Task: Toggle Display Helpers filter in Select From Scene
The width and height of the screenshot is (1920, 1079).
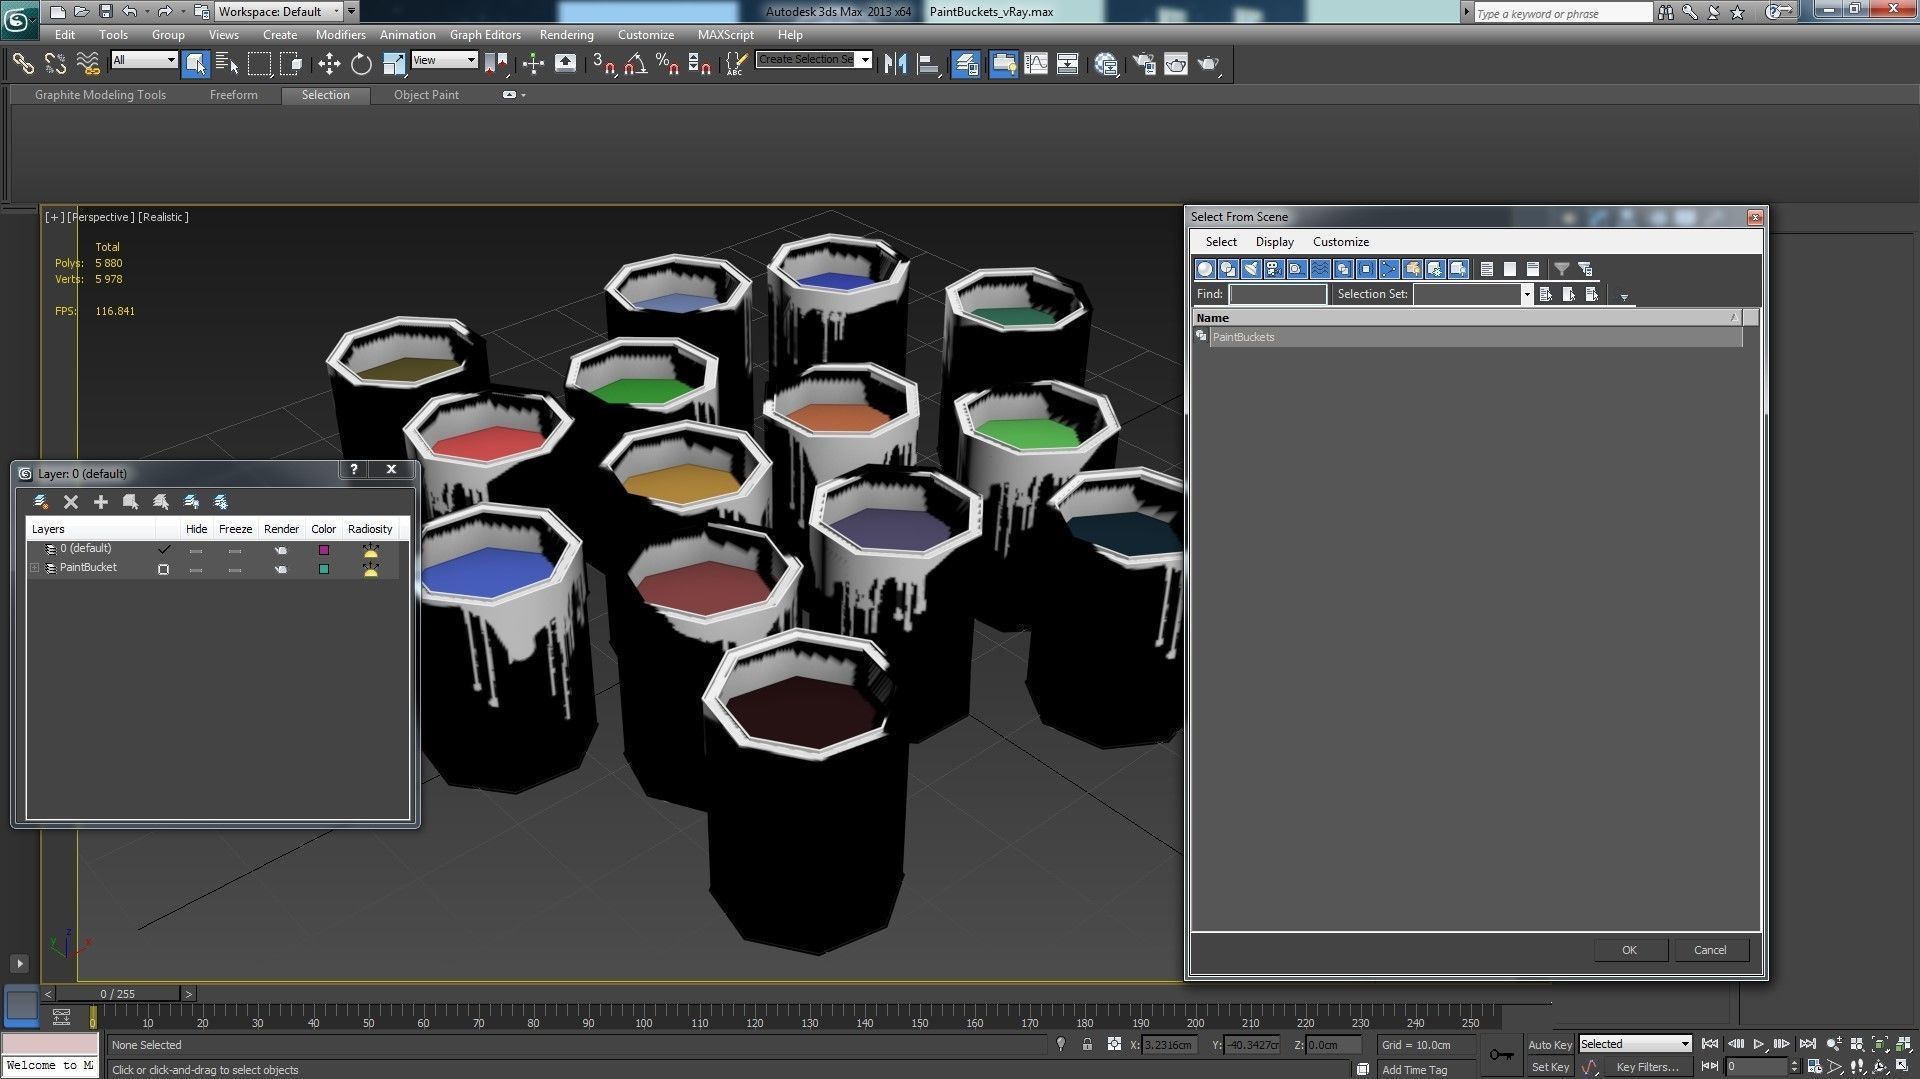Action: coord(1297,269)
